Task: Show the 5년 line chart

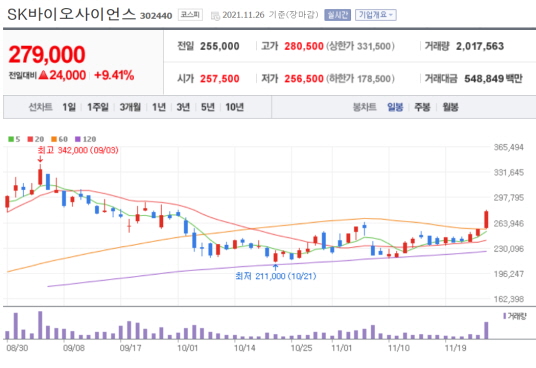Action: tap(207, 107)
